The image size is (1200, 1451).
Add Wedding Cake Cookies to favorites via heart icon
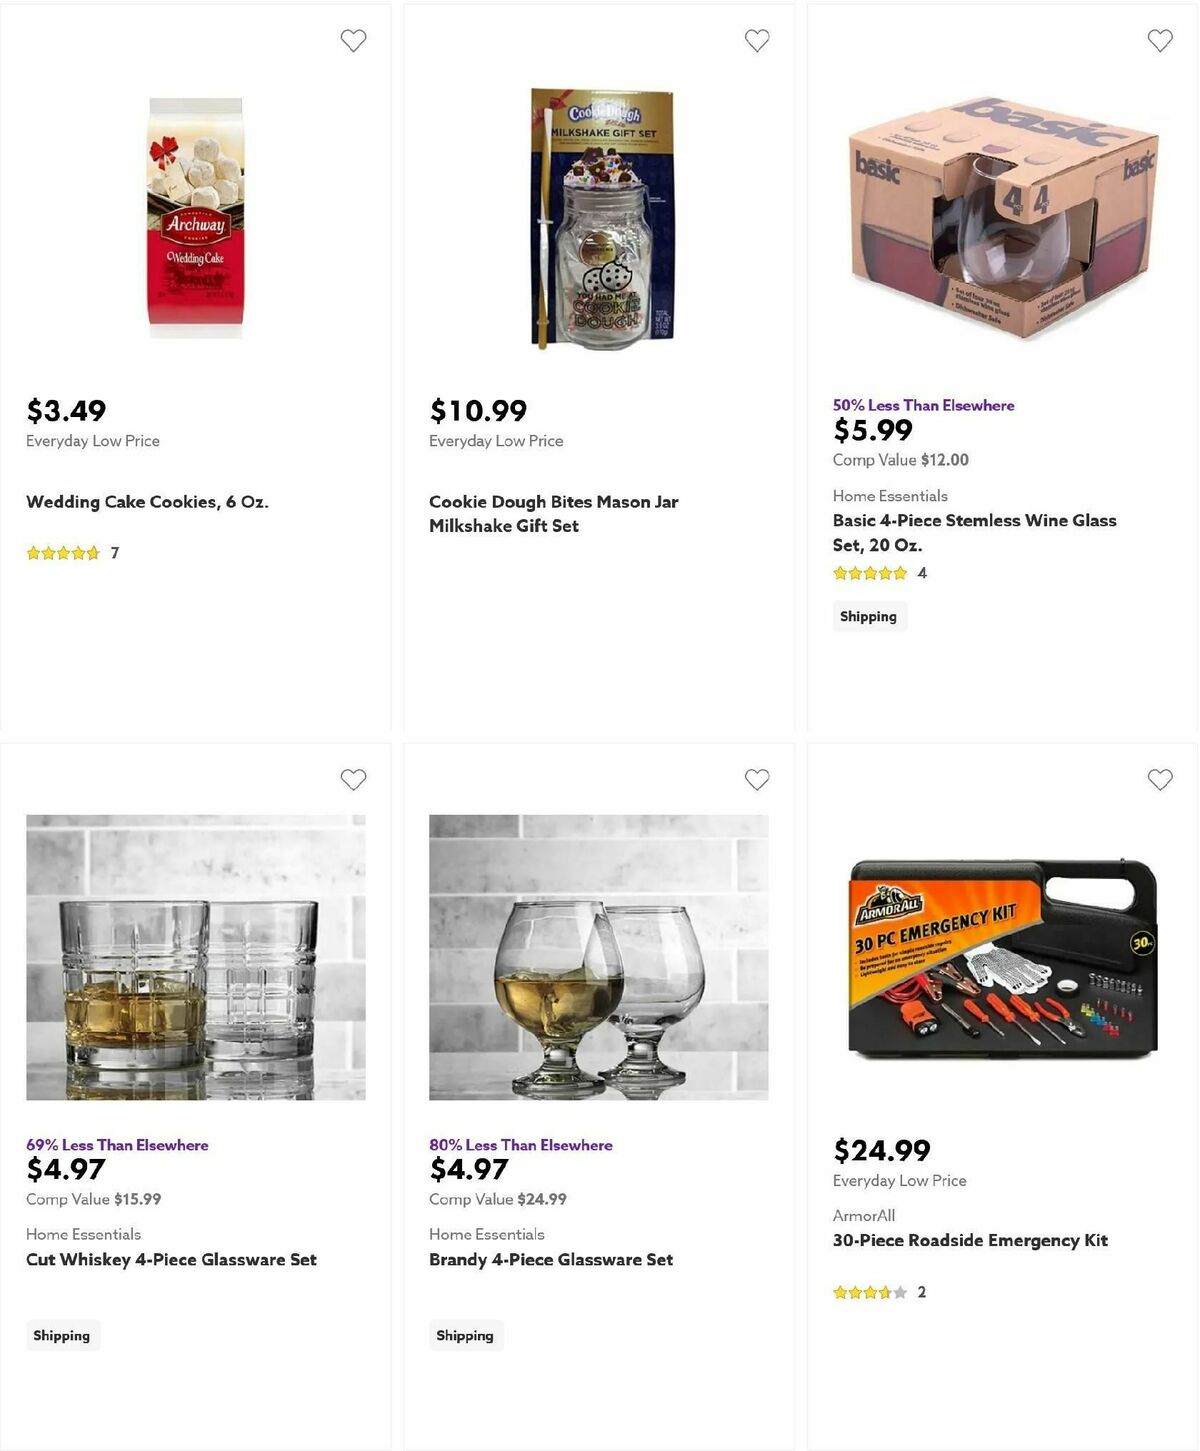point(352,40)
